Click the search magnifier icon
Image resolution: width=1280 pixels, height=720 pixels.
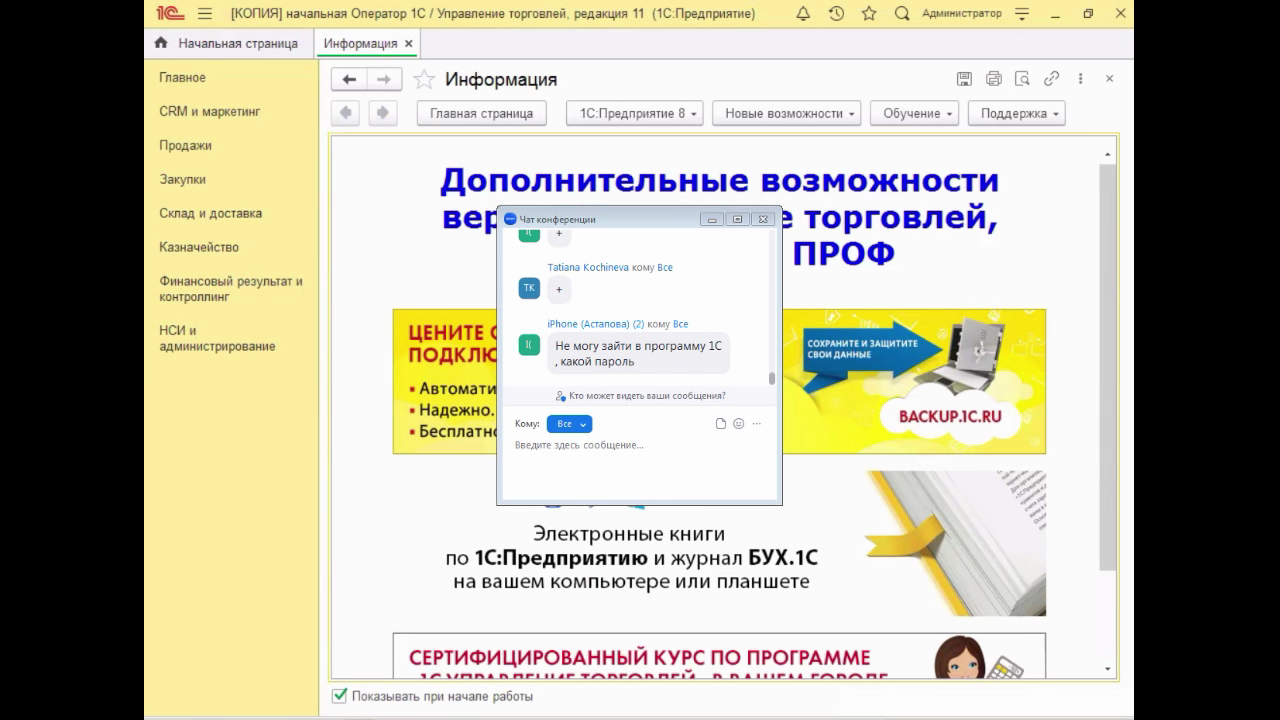(x=902, y=14)
